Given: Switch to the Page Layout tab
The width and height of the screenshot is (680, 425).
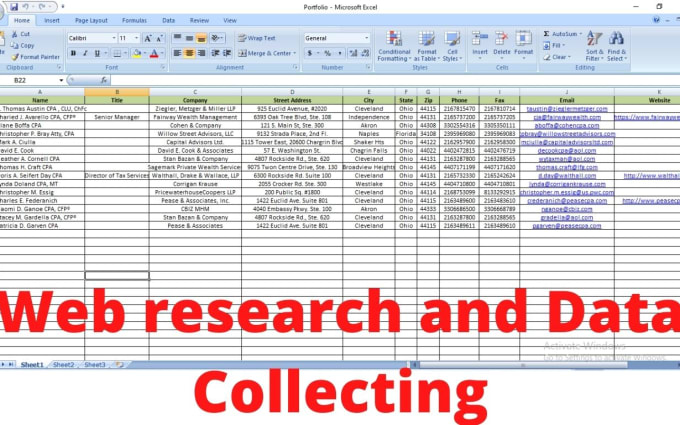Looking at the screenshot, I should pos(91,20).
